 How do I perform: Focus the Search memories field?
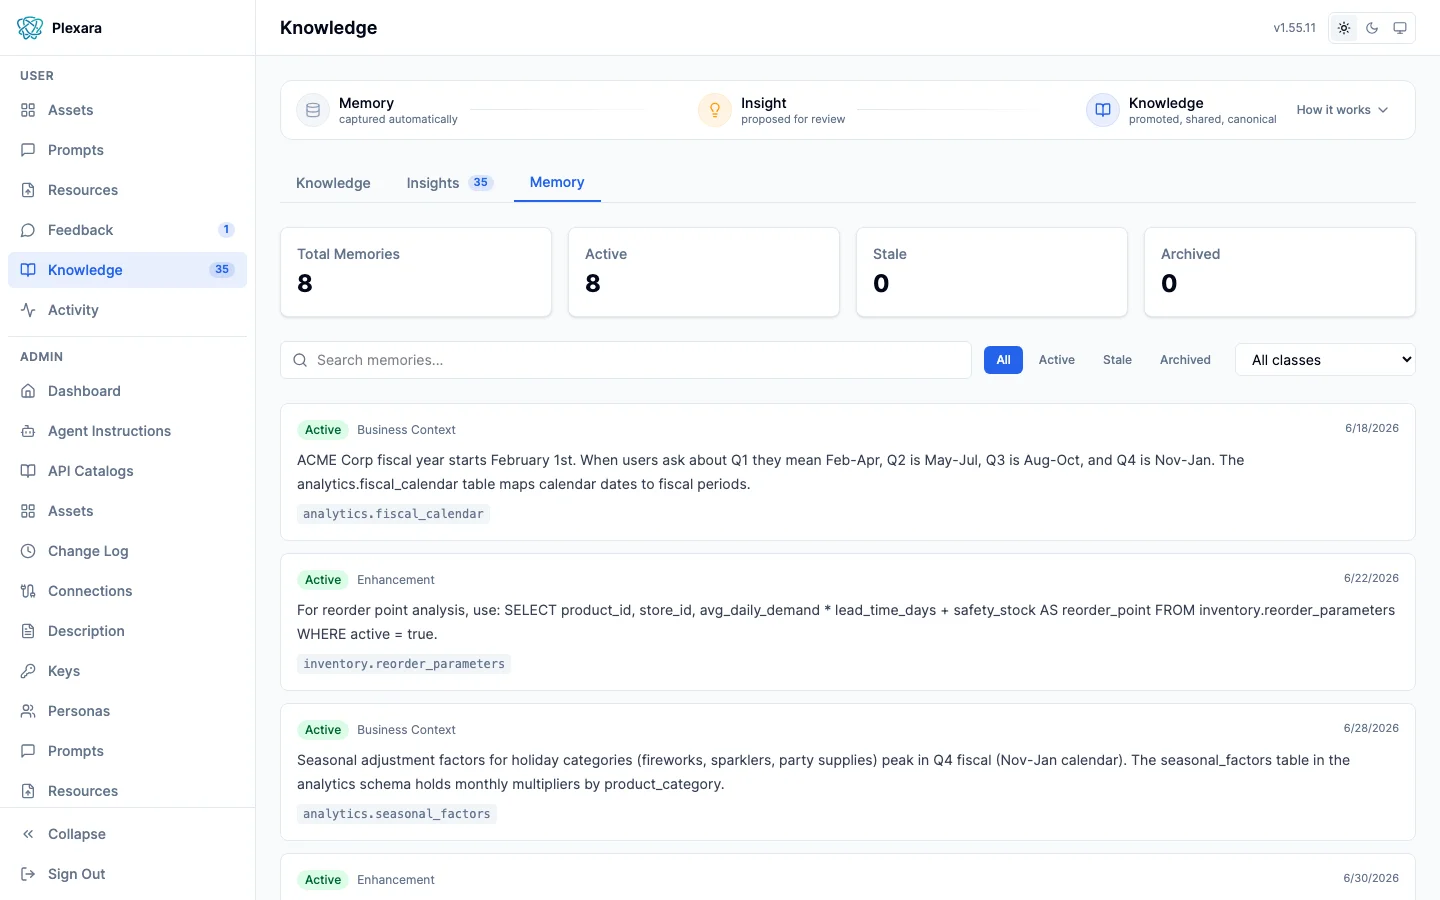point(626,360)
